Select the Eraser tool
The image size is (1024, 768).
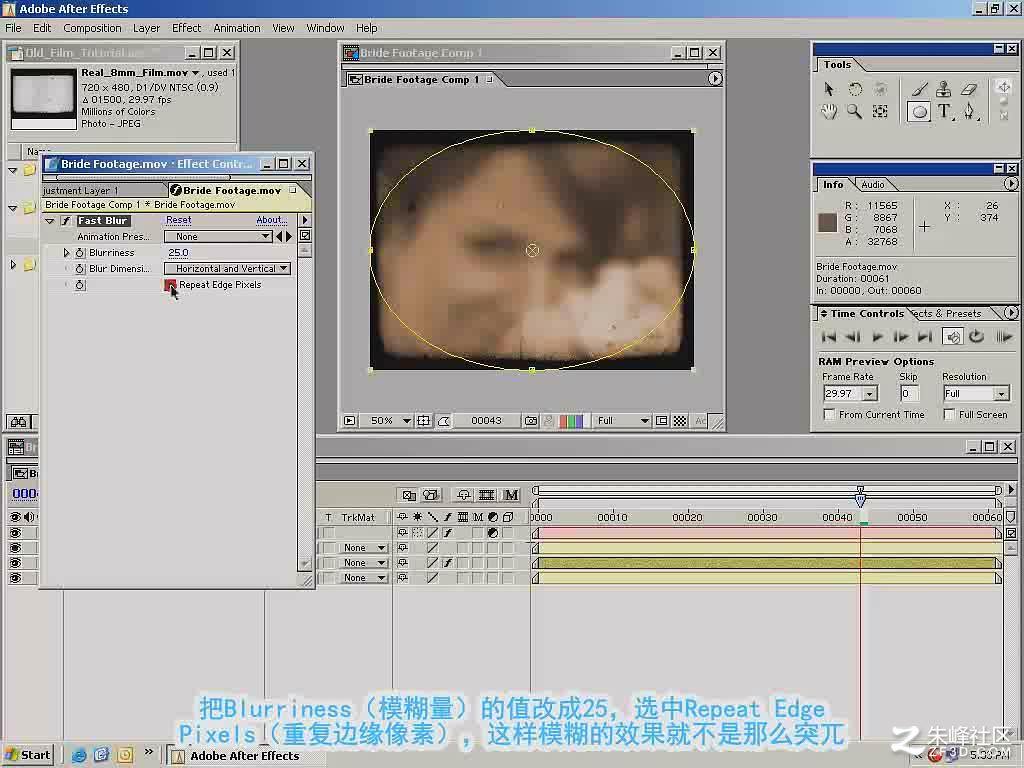point(969,89)
